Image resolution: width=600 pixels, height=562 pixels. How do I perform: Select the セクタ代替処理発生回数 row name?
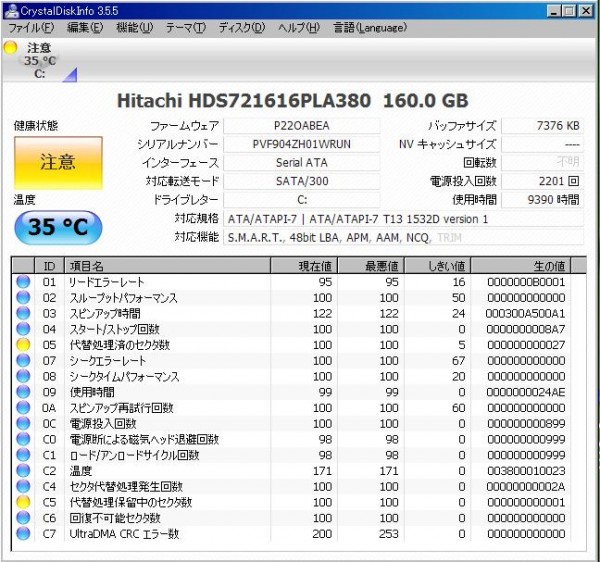tap(126, 486)
